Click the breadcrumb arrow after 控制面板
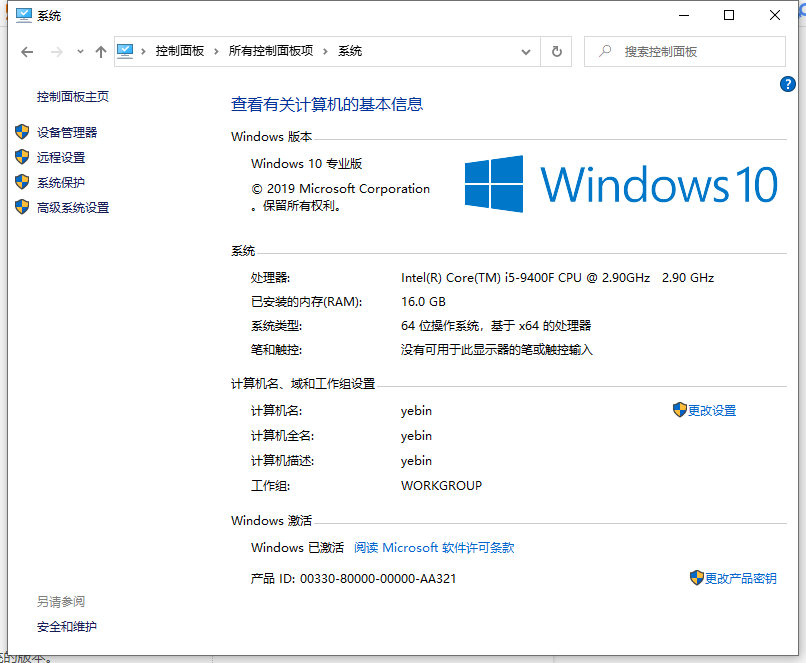 coord(216,51)
